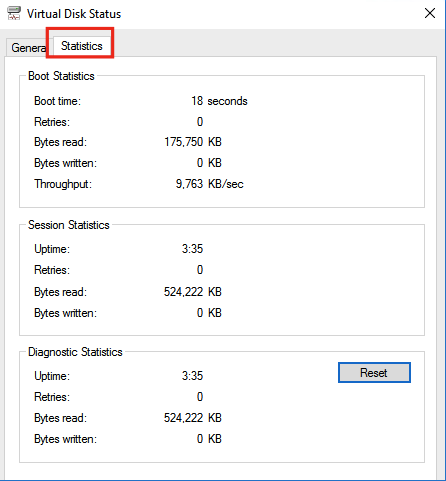This screenshot has height=481, width=446.
Task: Switch to the General tab
Action: coord(28,48)
